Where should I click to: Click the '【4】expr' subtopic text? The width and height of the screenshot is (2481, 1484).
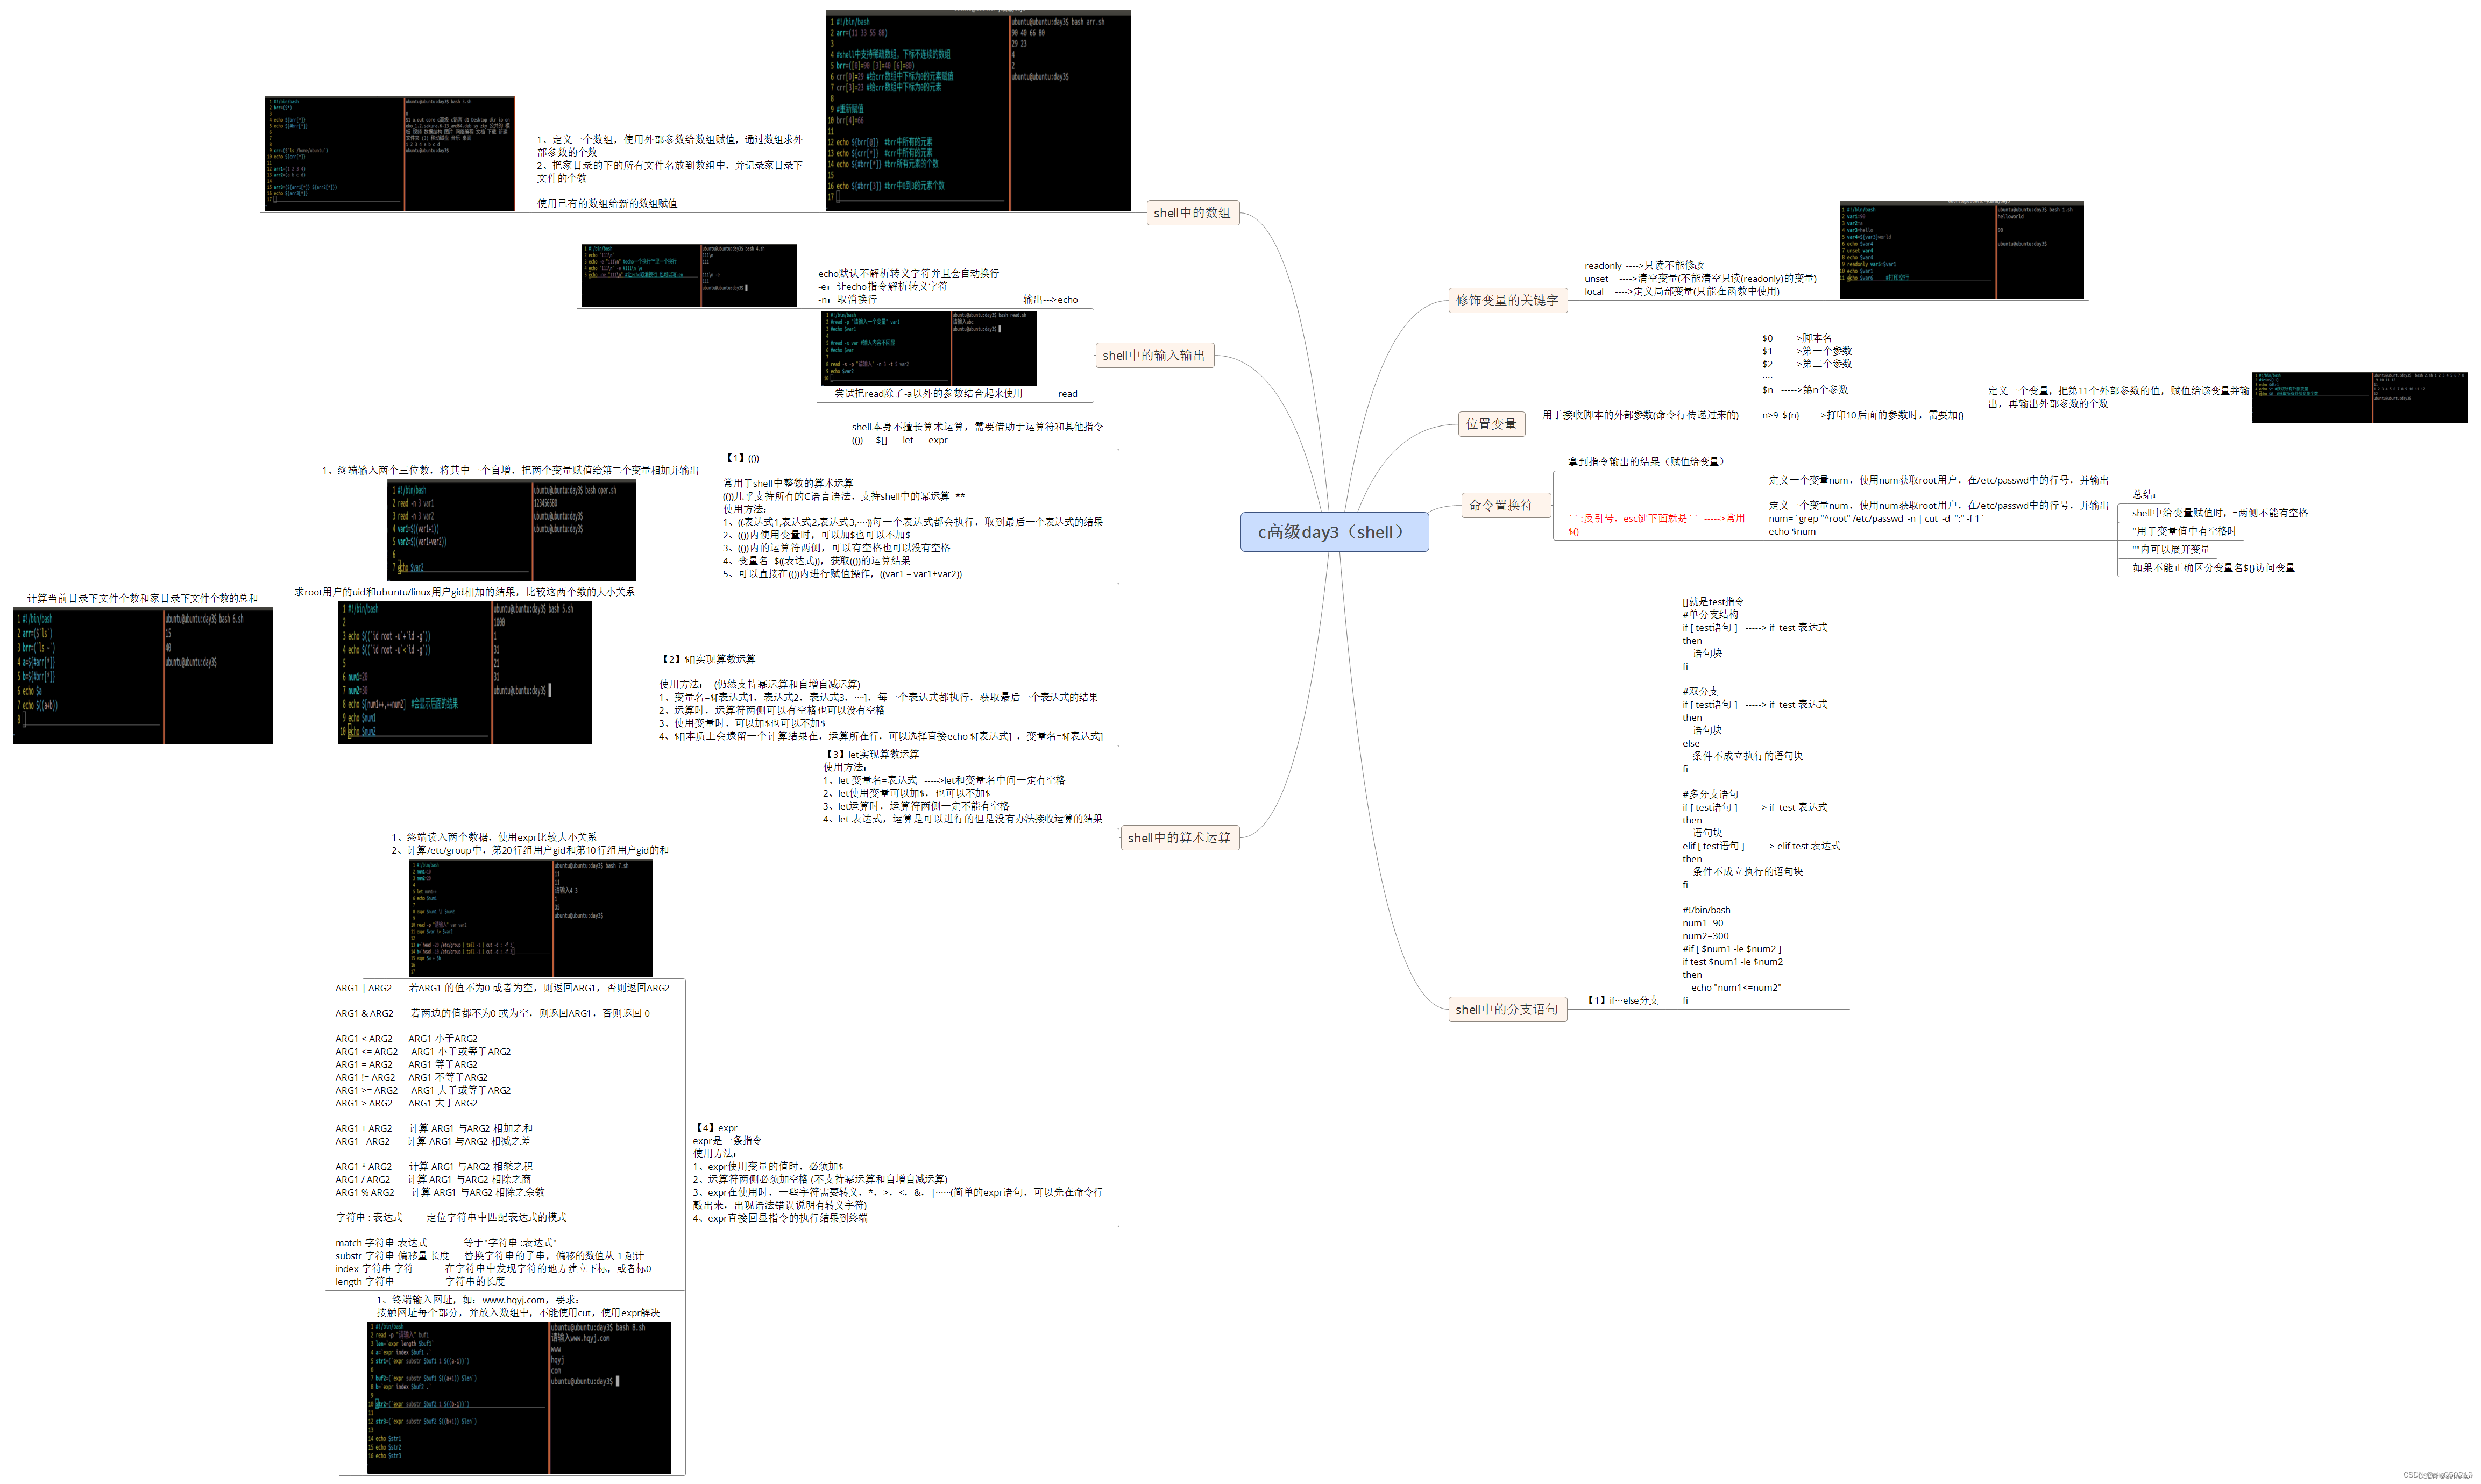(716, 1128)
